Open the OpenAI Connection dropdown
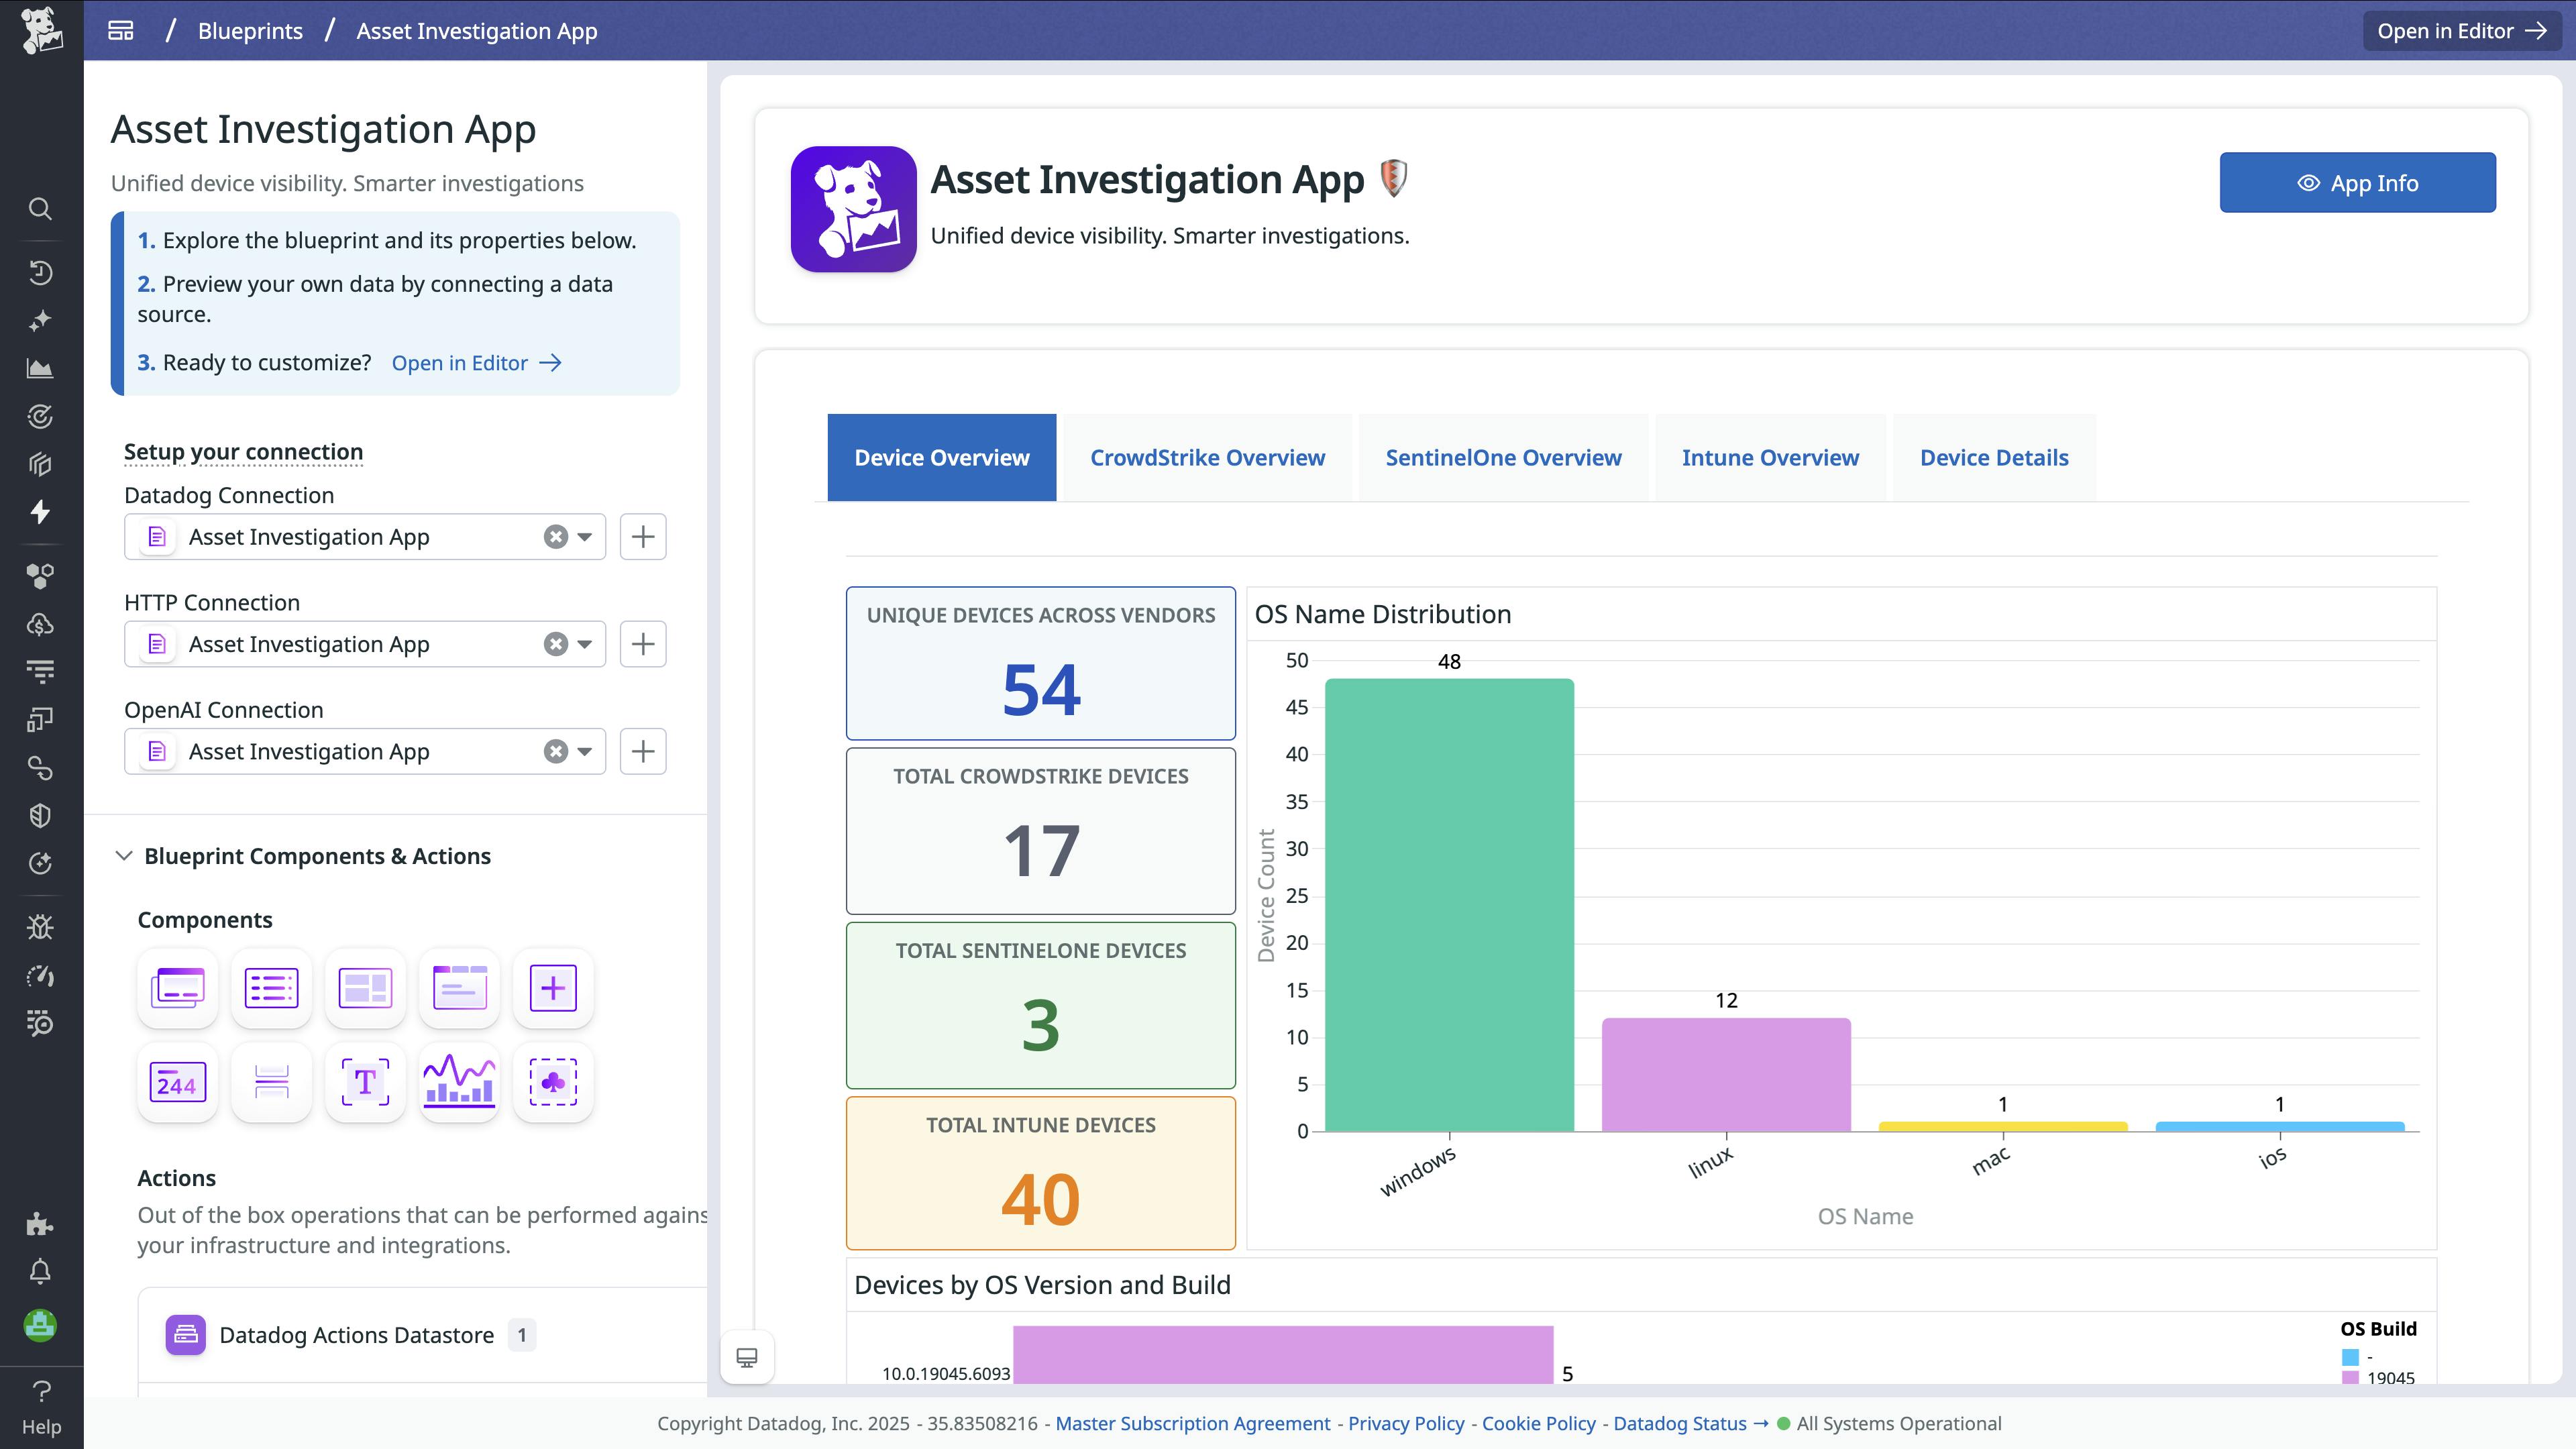Image resolution: width=2576 pixels, height=1449 pixels. 585,751
